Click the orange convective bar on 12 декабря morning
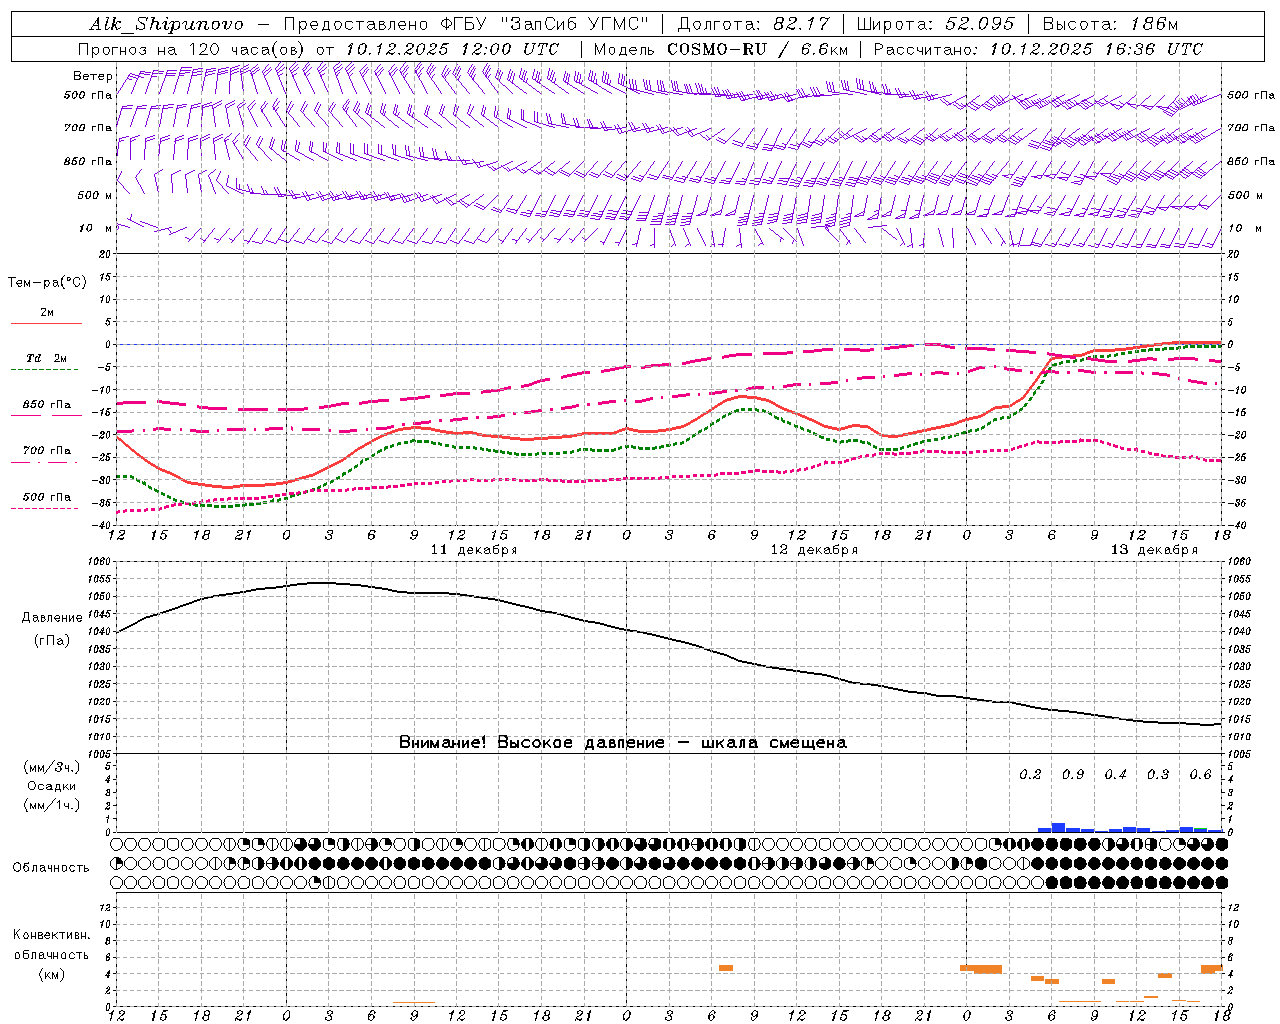The image size is (1280, 1024). [x=726, y=968]
